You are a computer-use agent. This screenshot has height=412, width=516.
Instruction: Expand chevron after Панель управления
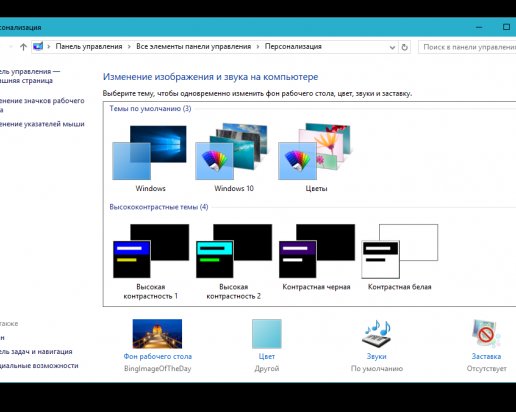pyautogui.click(x=129, y=47)
